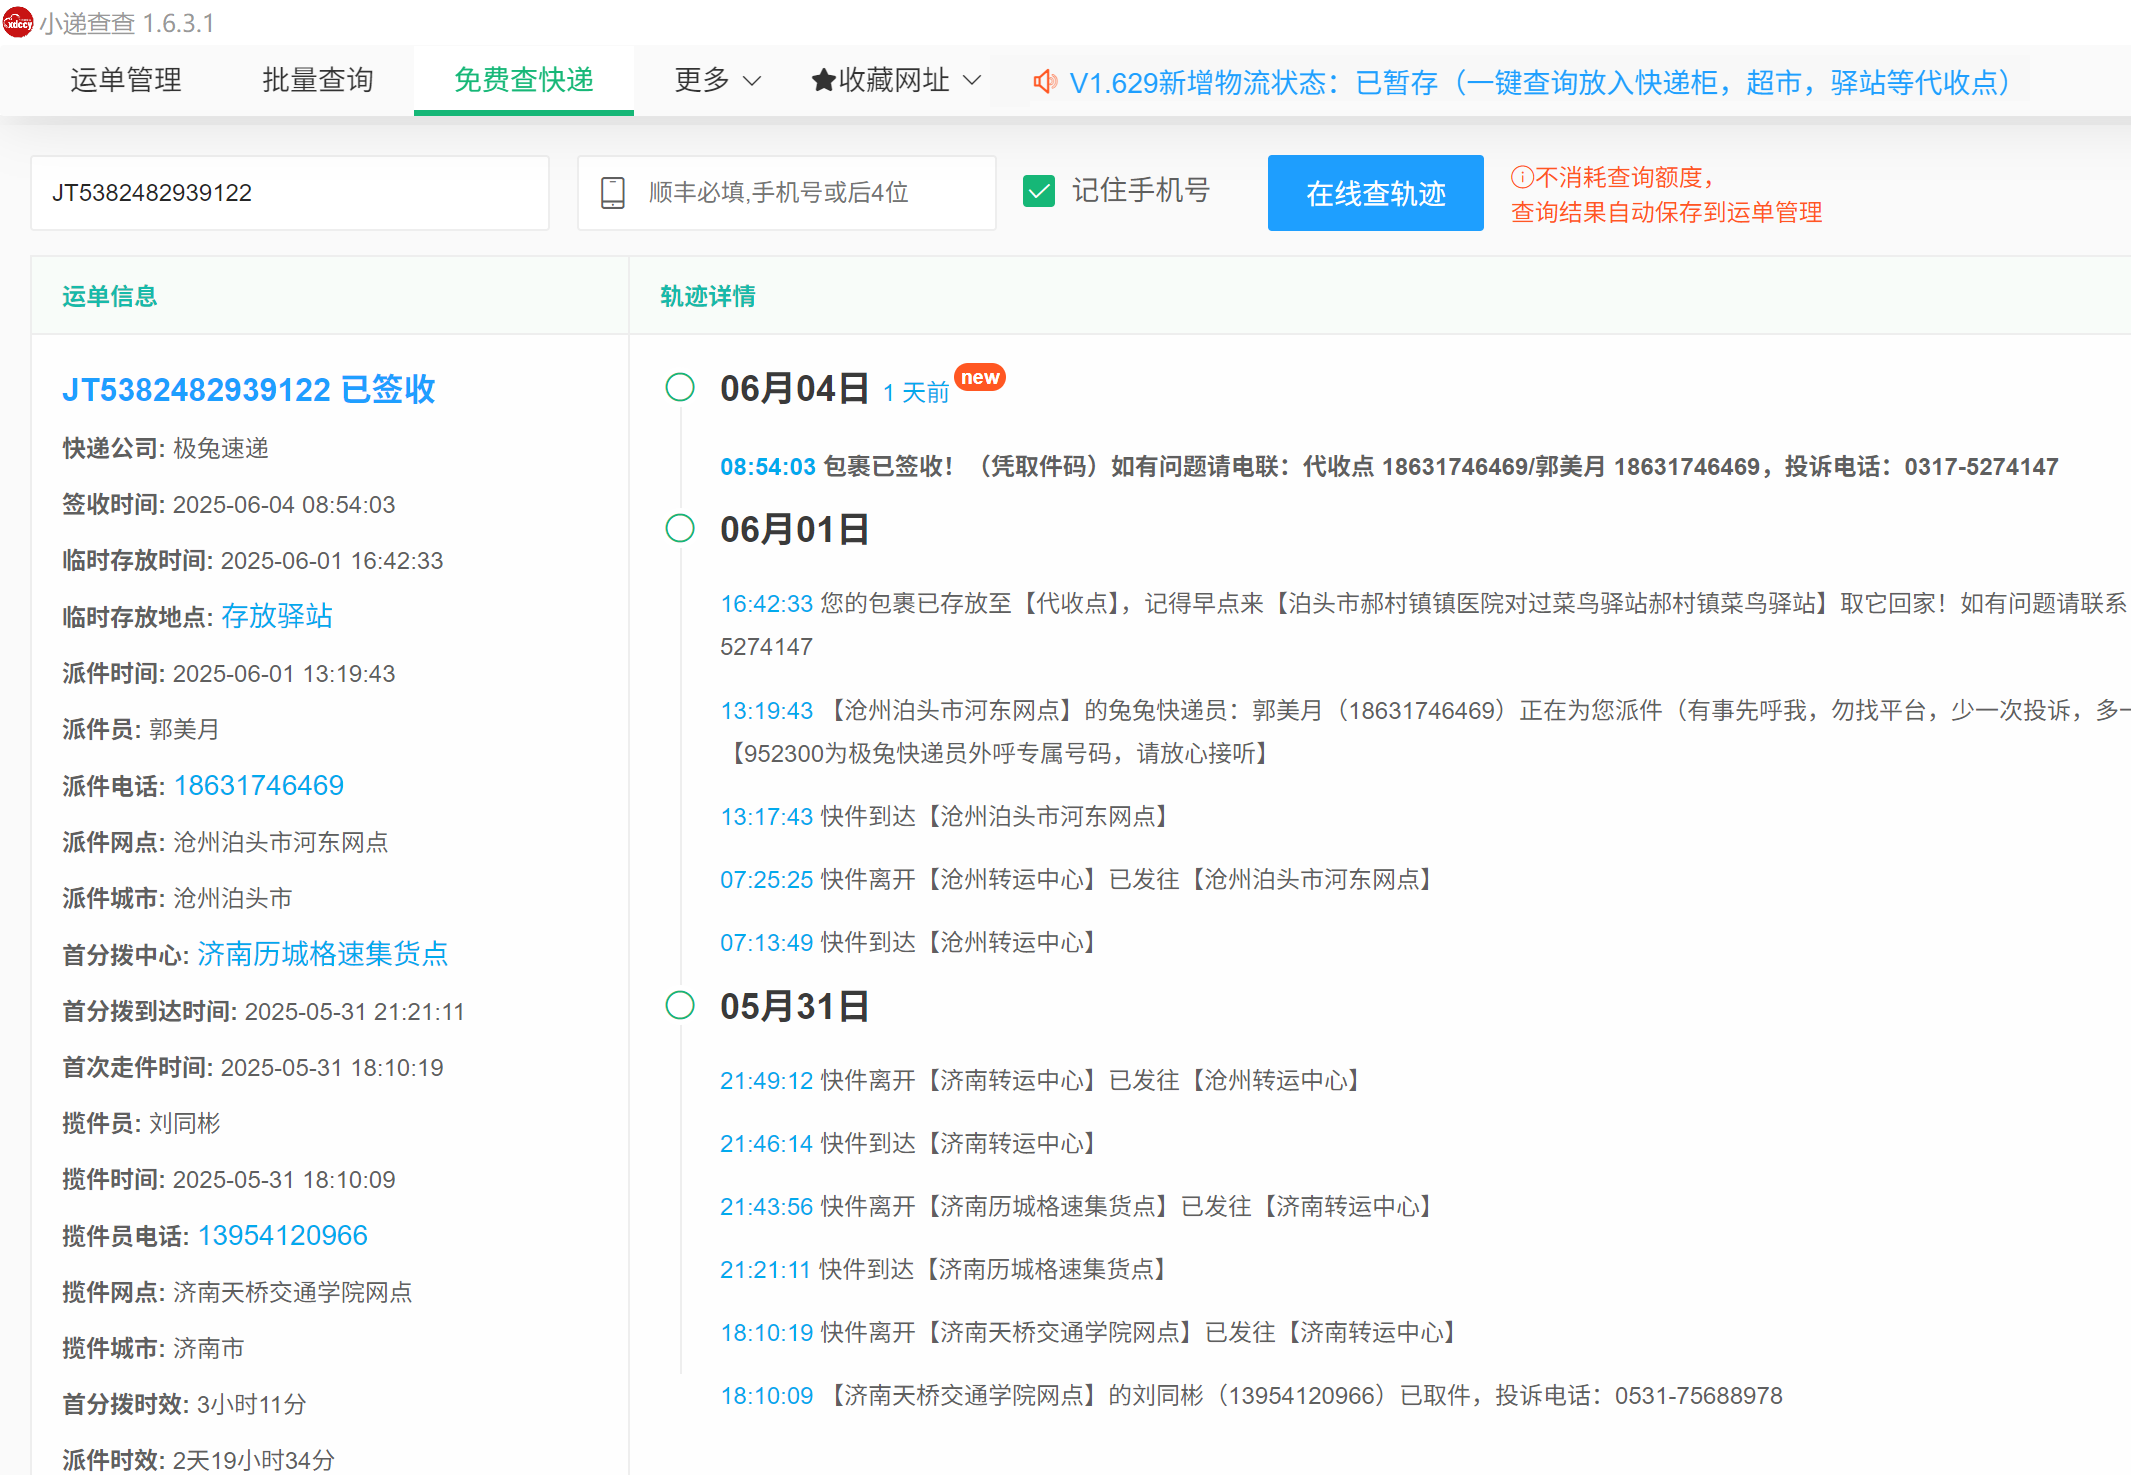Click the phone icon in the 顺丰必填 input

tap(612, 192)
